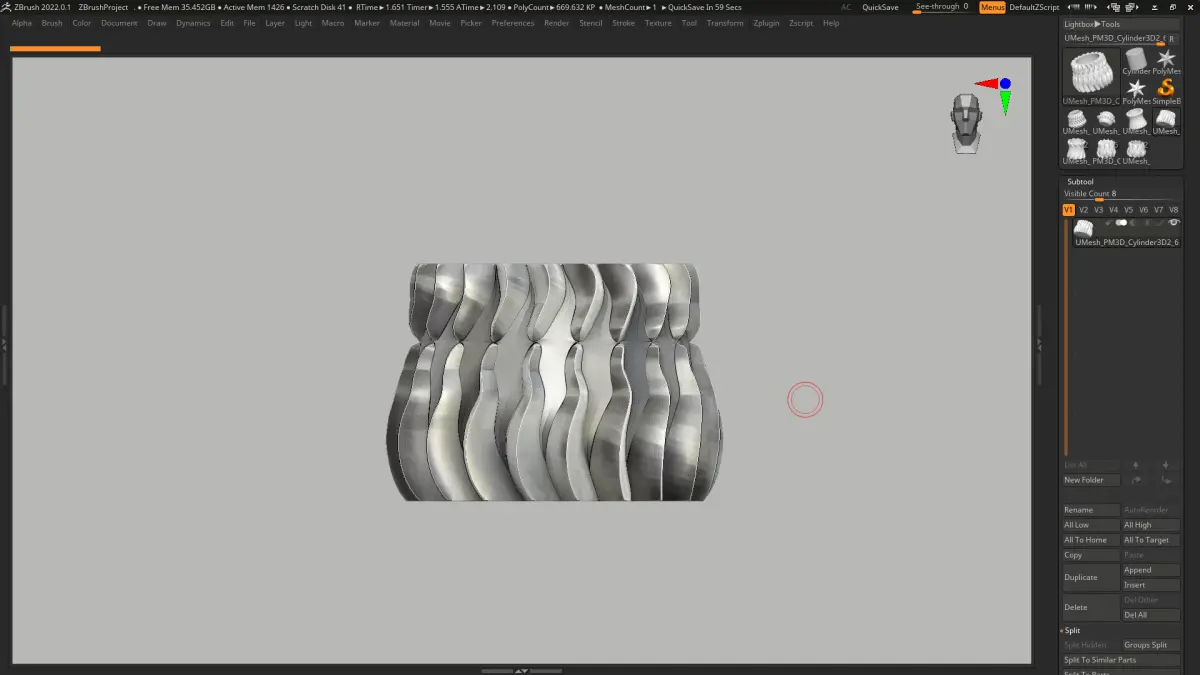The height and width of the screenshot is (675, 1200).
Task: Adjust the See-through slider
Action: pos(942,7)
